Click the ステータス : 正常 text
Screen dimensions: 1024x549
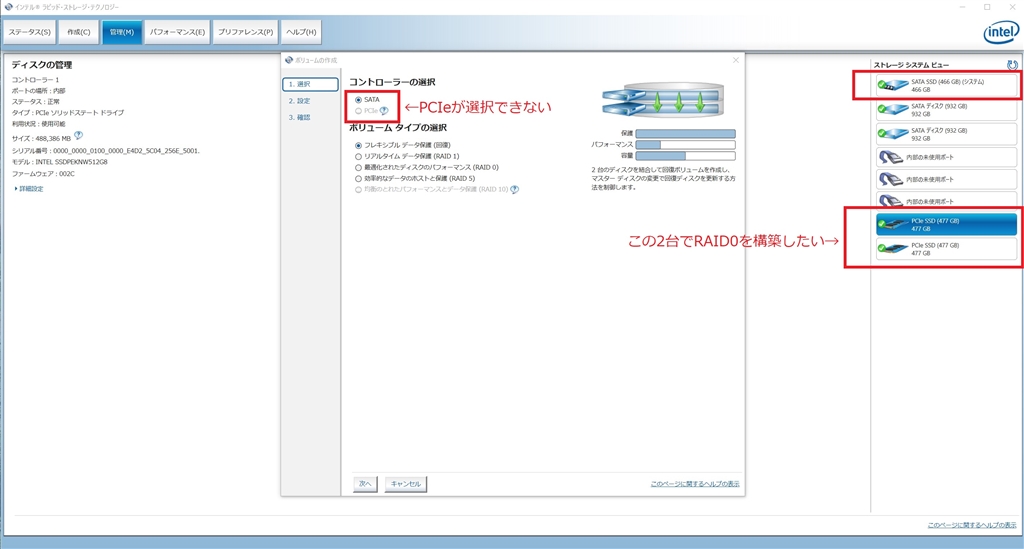tap(35, 101)
